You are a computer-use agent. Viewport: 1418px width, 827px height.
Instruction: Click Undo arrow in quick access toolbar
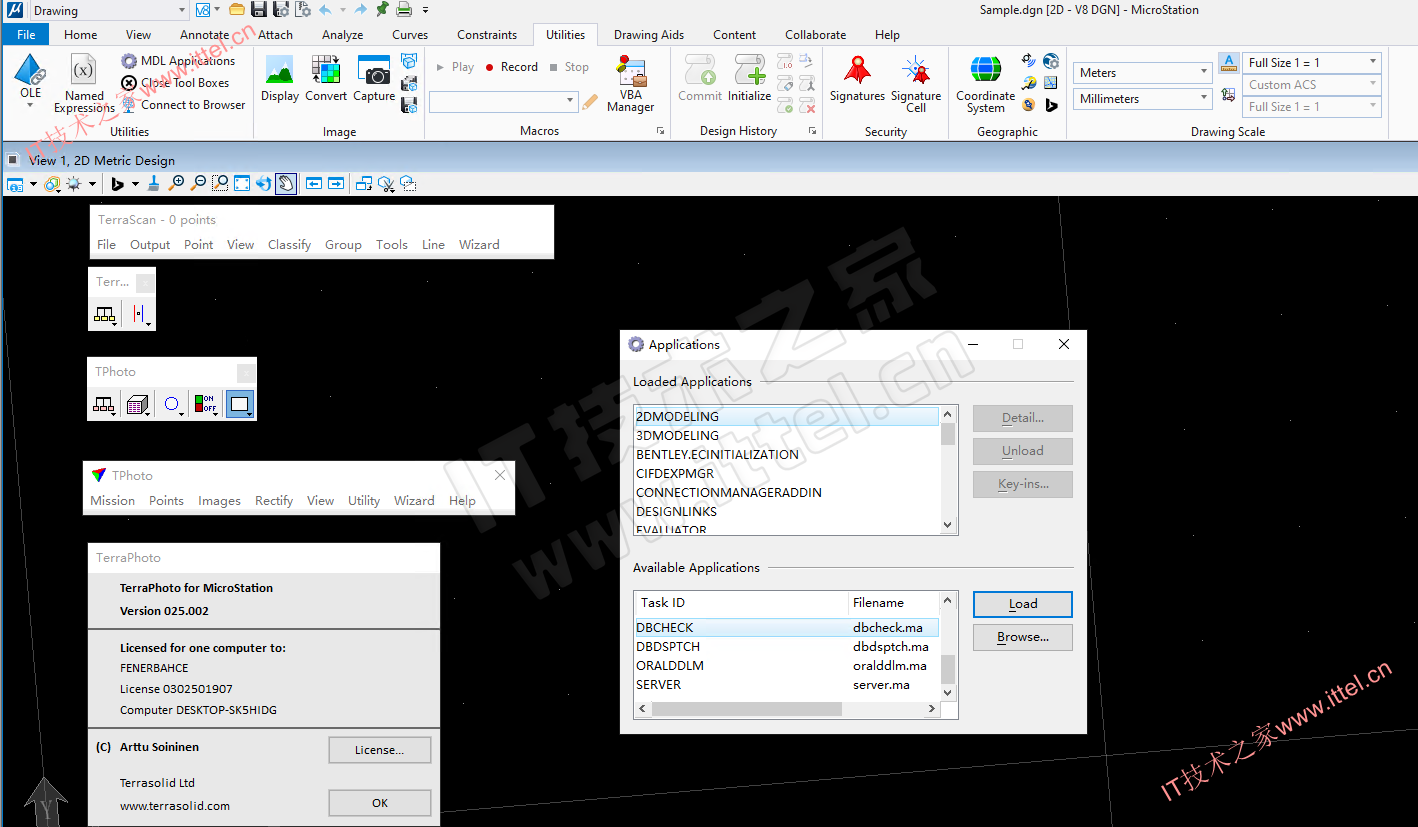click(325, 10)
